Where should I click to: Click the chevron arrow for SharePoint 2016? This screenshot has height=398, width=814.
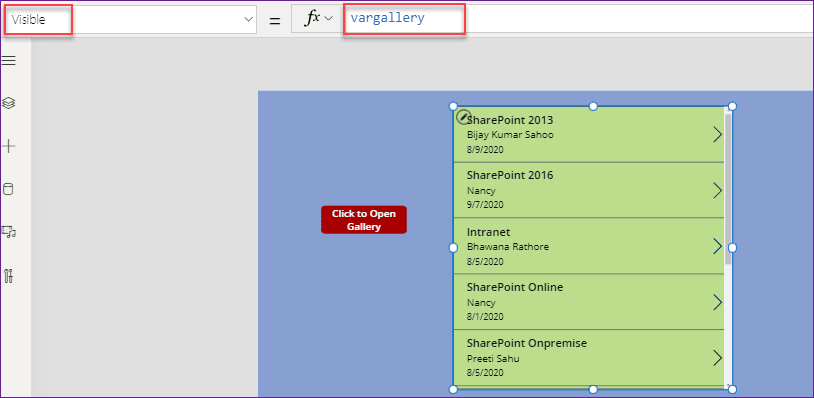tap(717, 190)
